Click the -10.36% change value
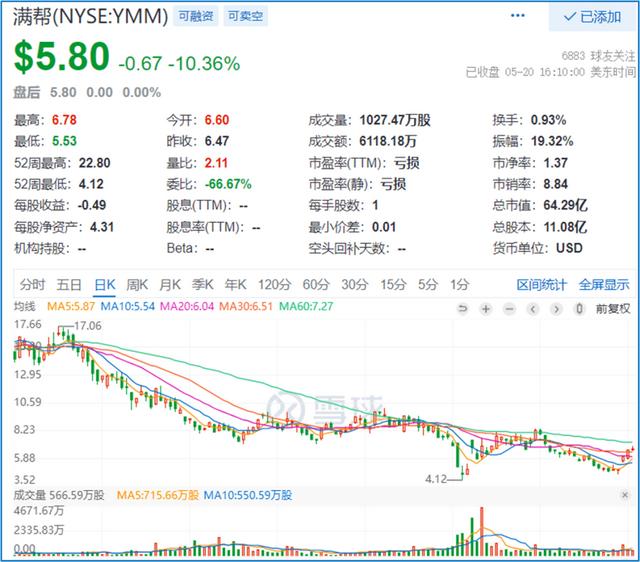The width and height of the screenshot is (640, 562). click(204, 64)
